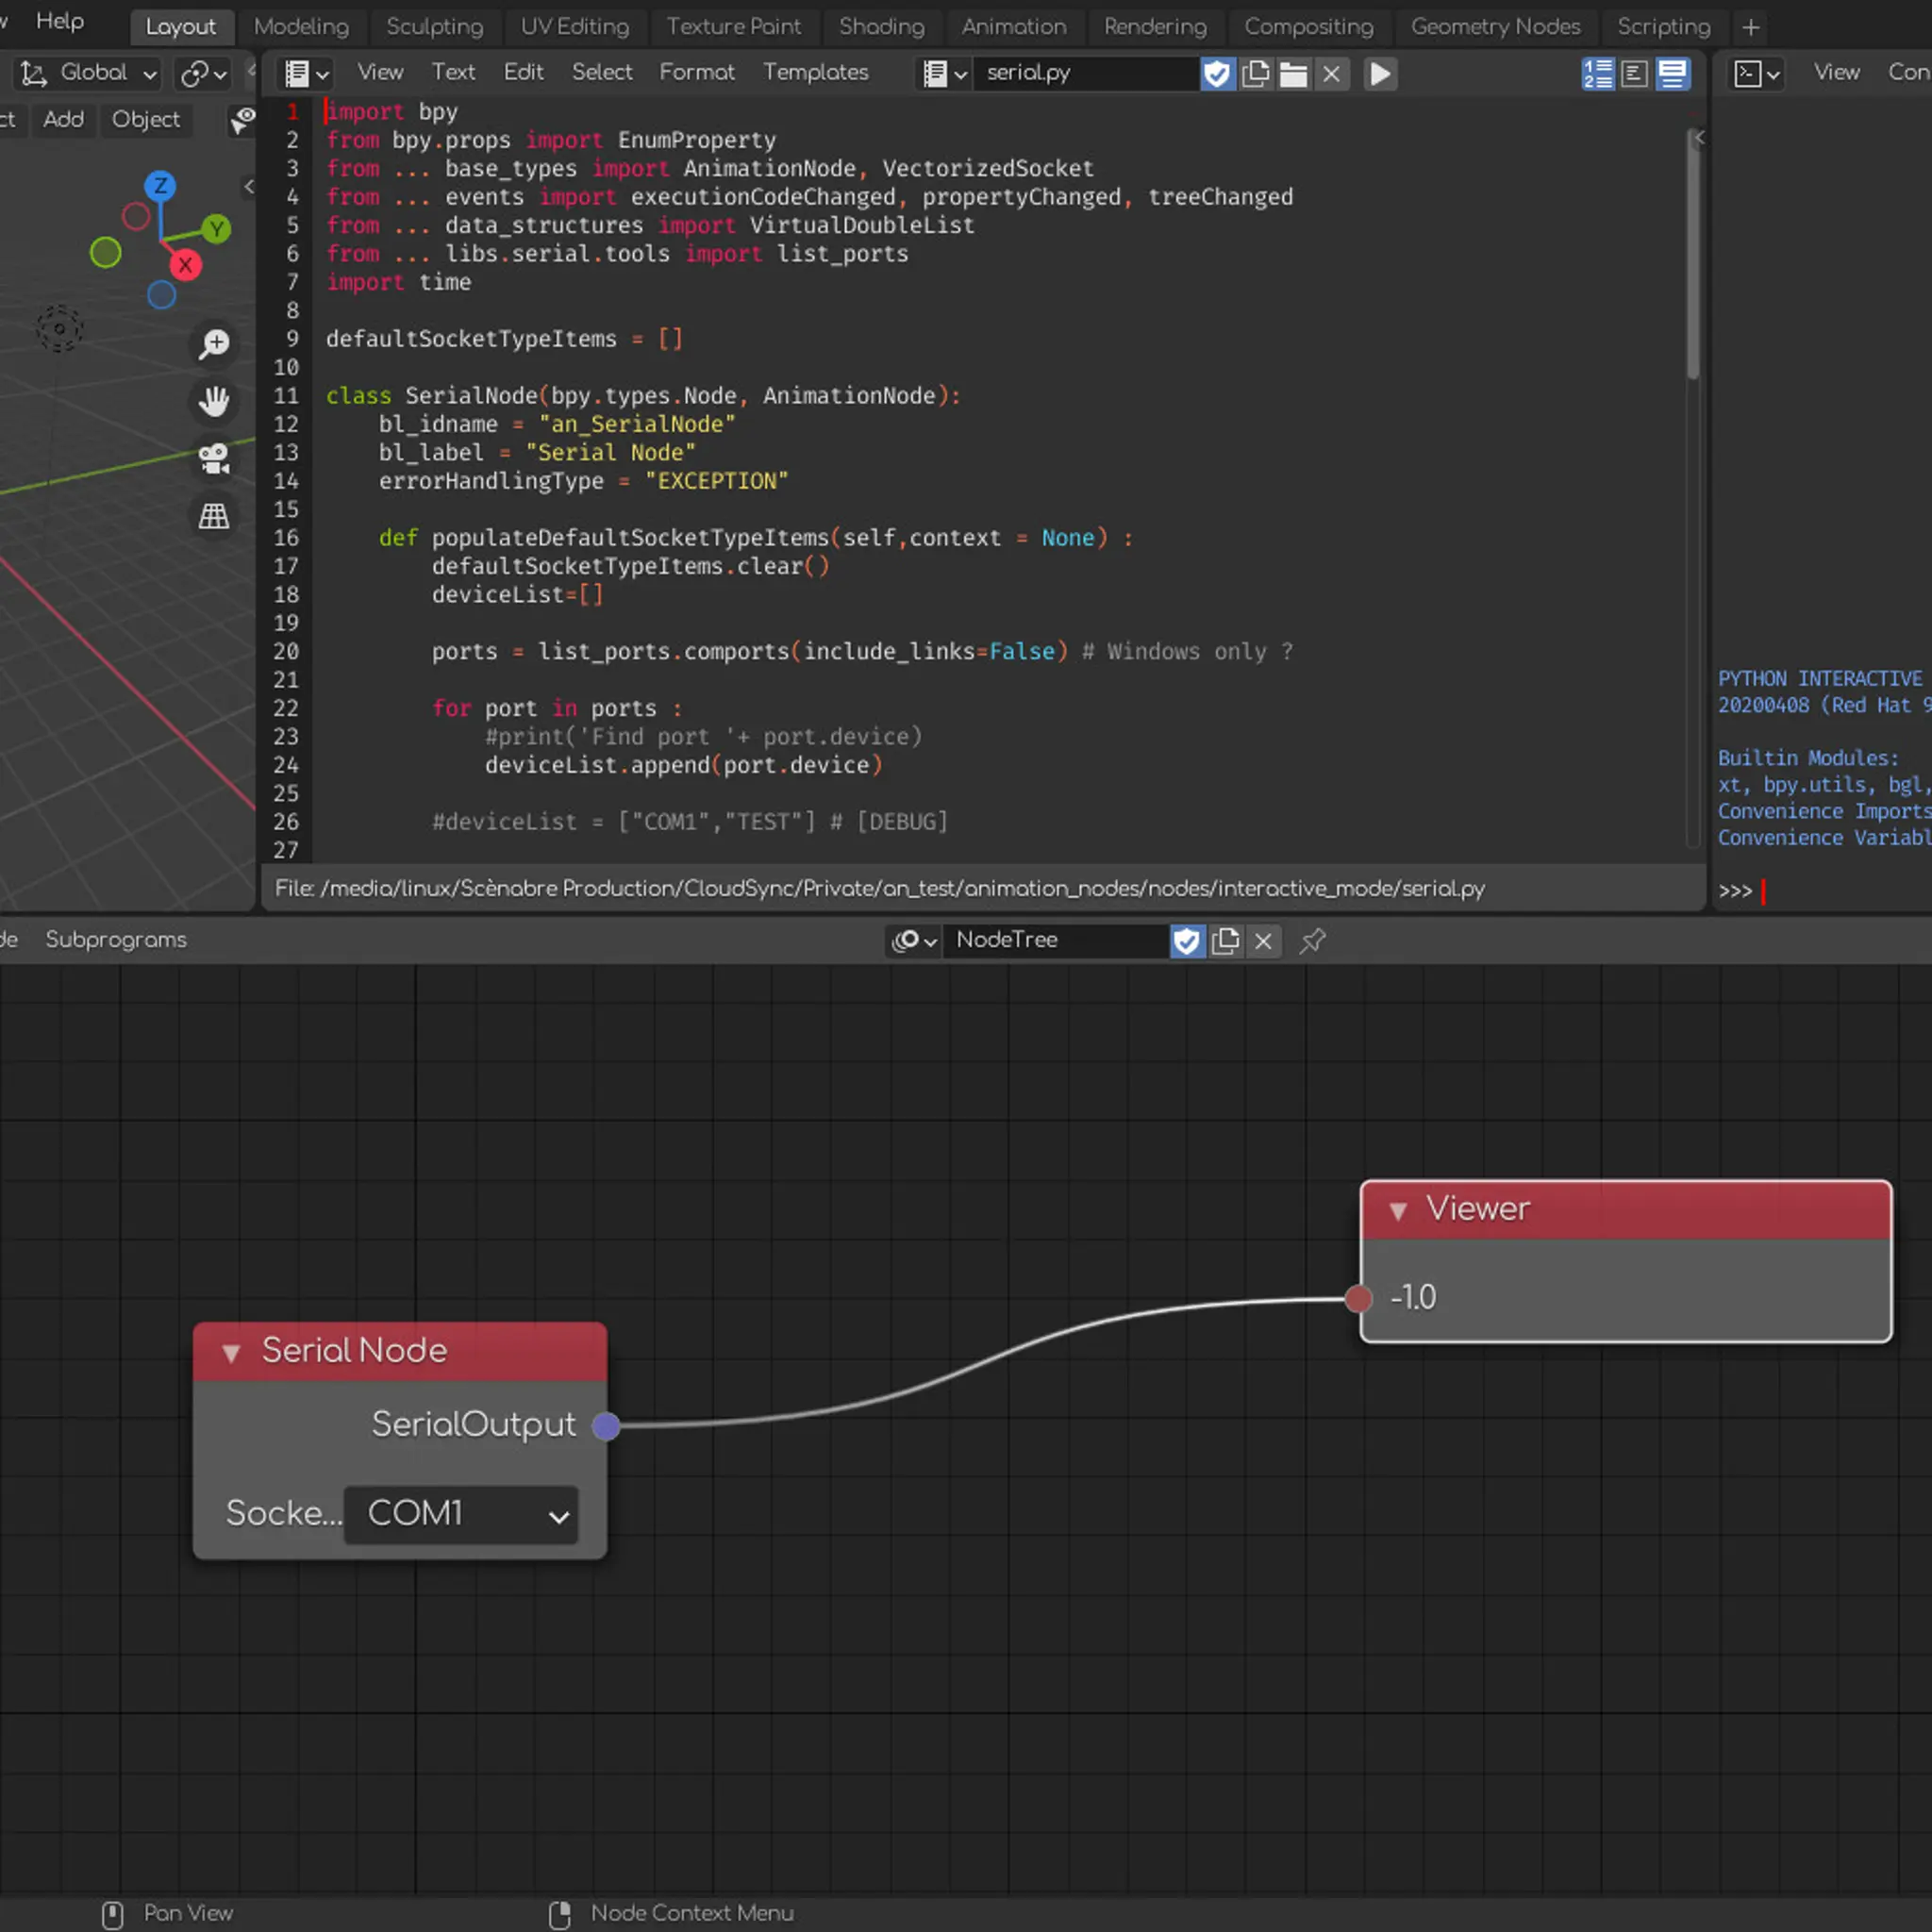Open the 3D viewport Add menu
Viewport: 1932px width, 1932px height.
pos(63,120)
